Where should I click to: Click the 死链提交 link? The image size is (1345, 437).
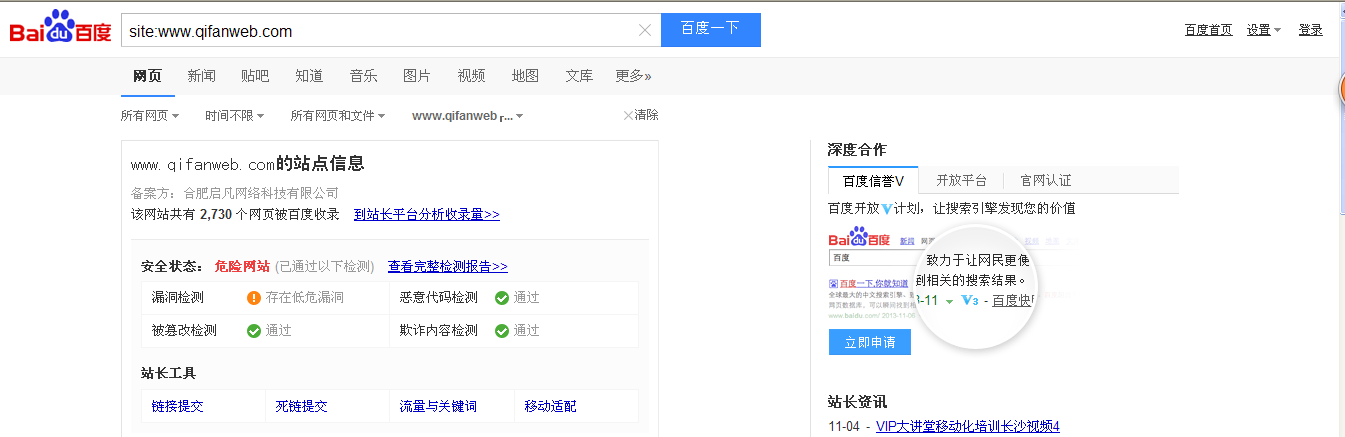tap(301, 406)
